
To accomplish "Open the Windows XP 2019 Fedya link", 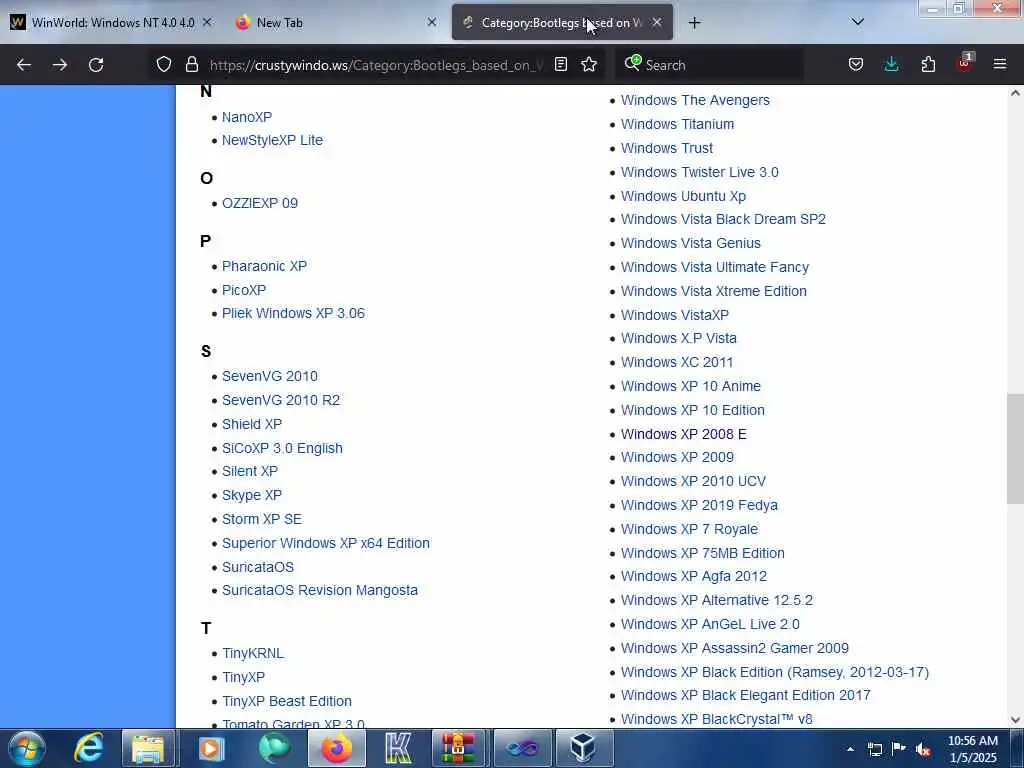I will point(699,505).
